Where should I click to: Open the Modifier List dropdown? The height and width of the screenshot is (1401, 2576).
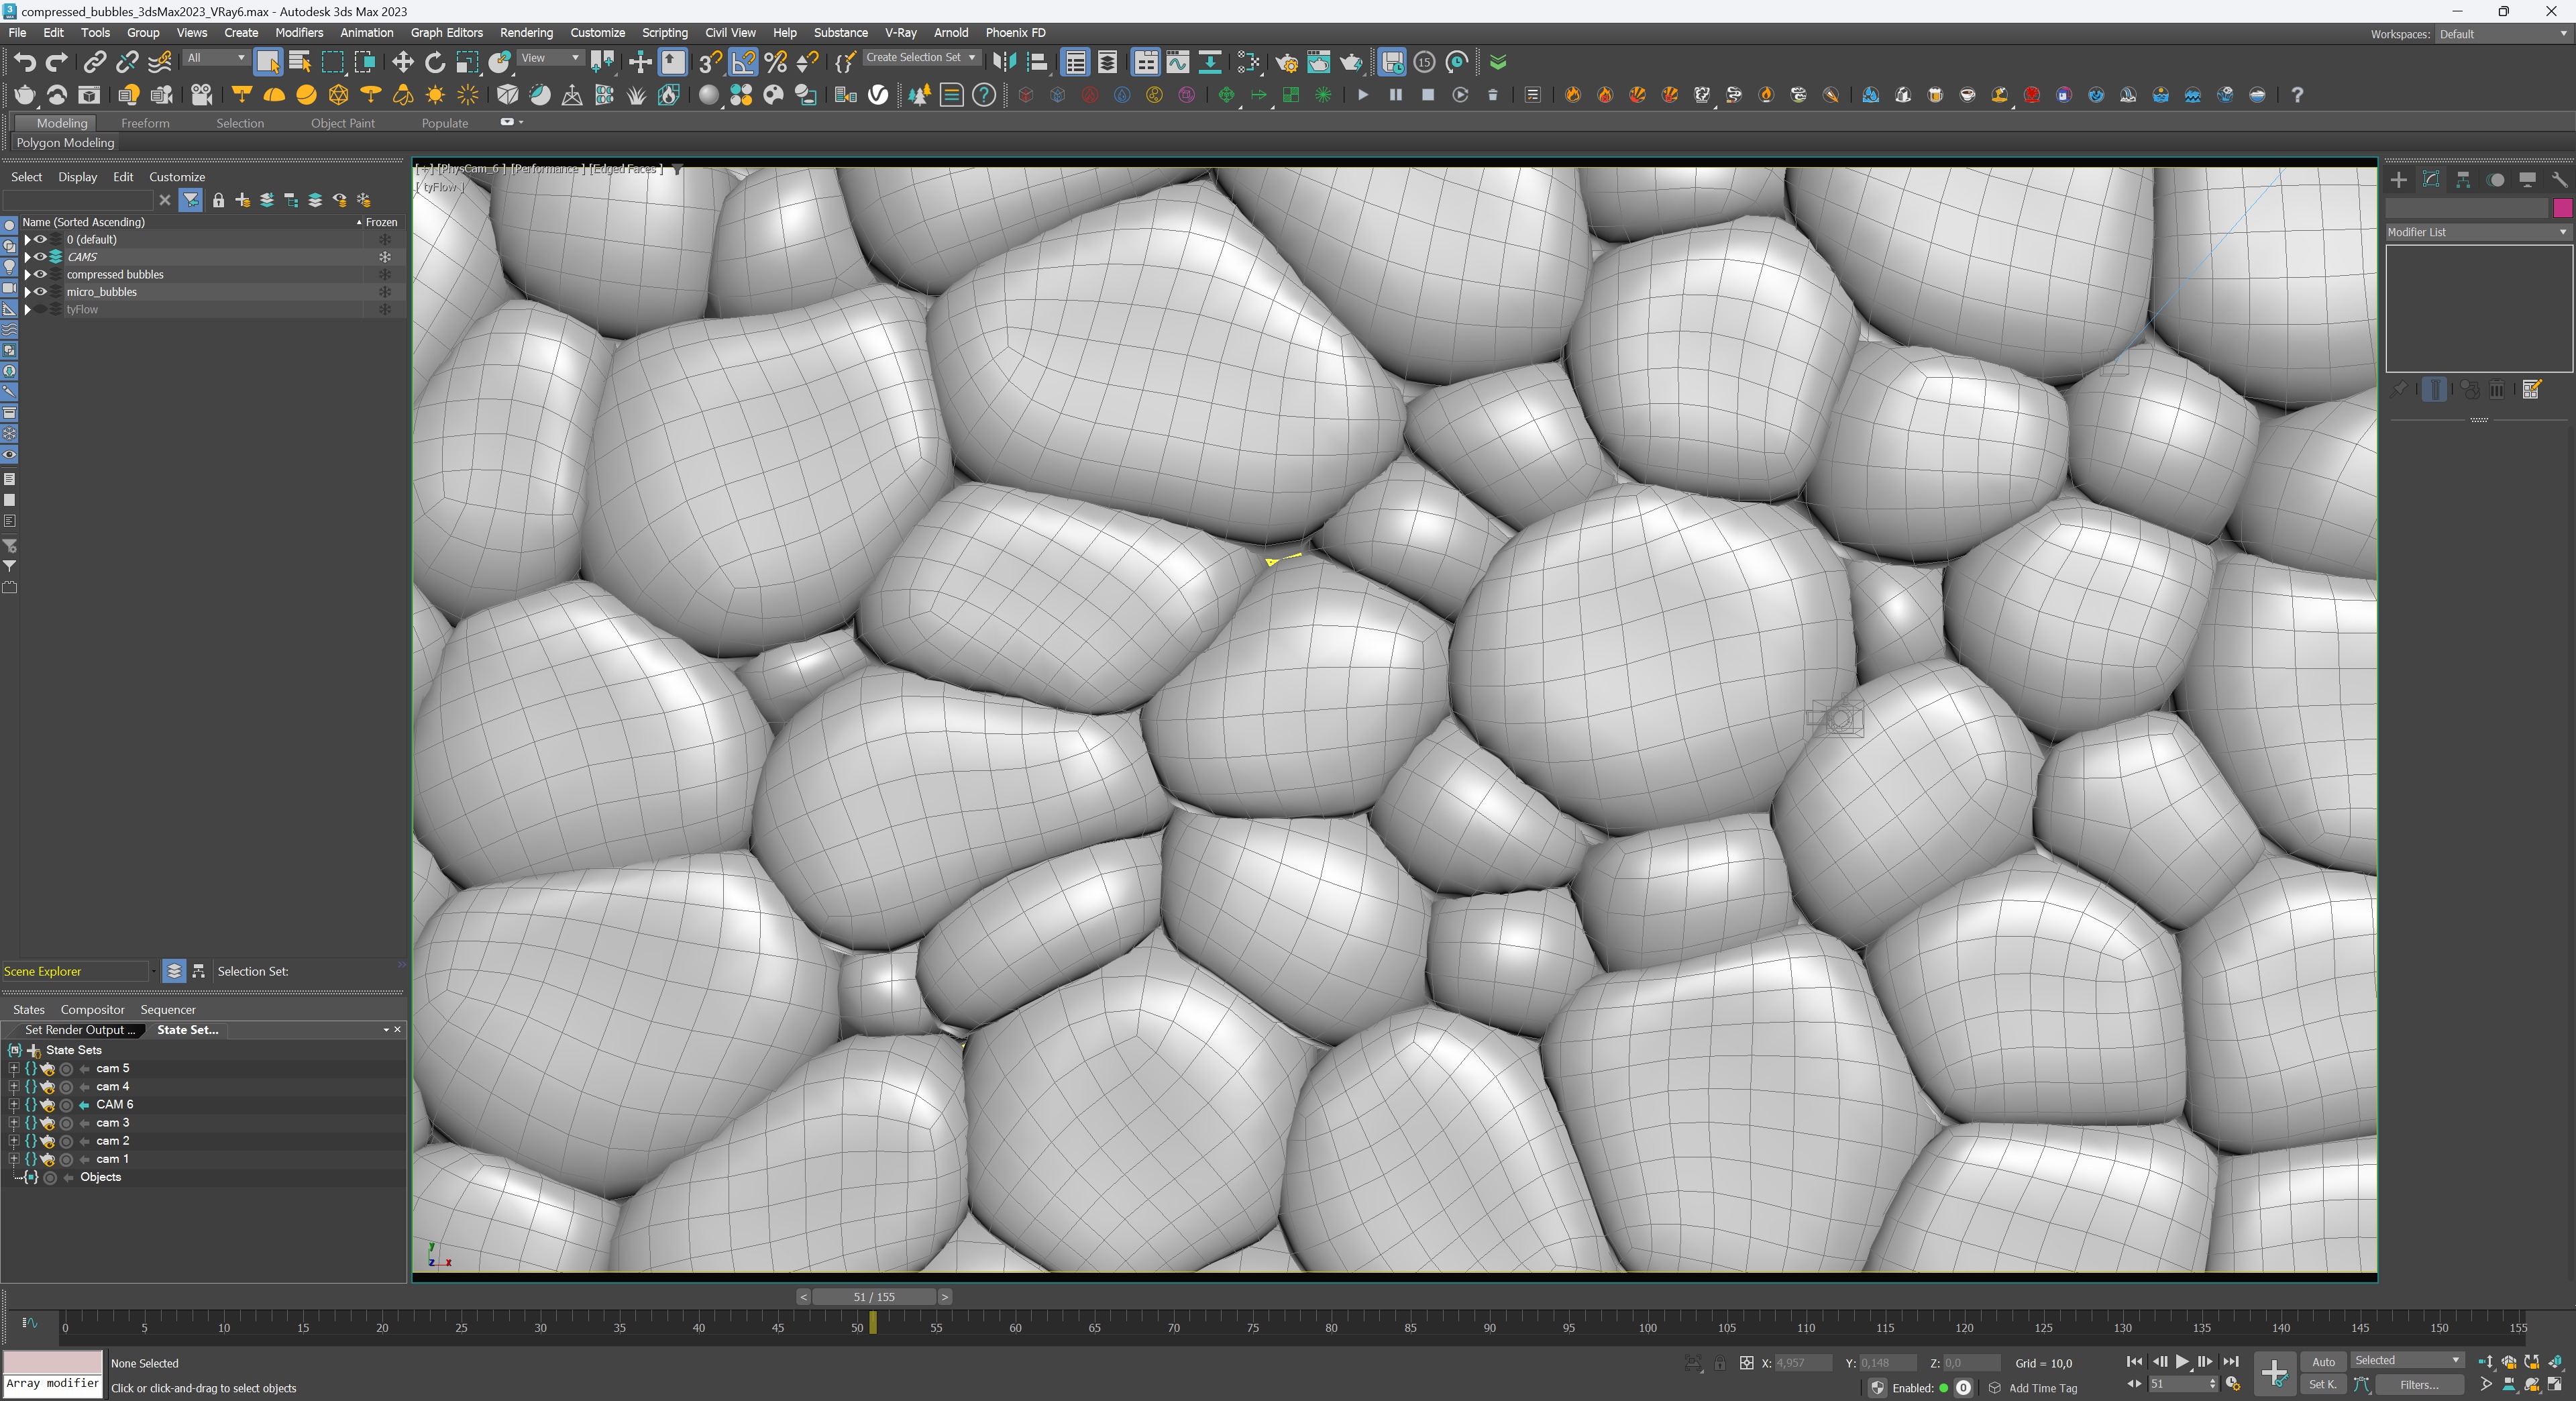tap(2478, 232)
